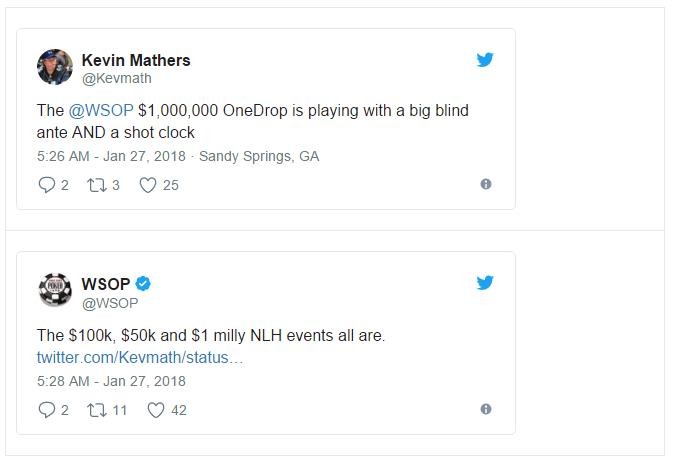
Task: Click the reply icon on Kevin Mathers' tweet
Action: [x=46, y=185]
